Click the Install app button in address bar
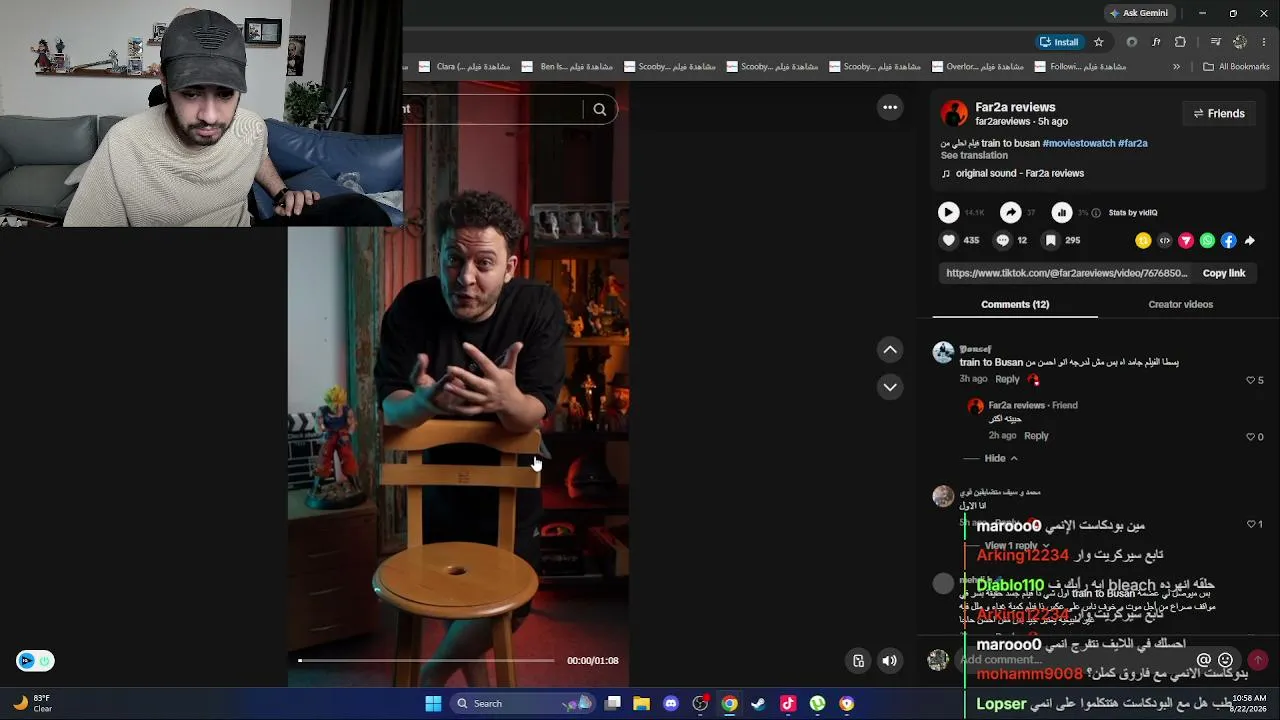 point(1059,42)
